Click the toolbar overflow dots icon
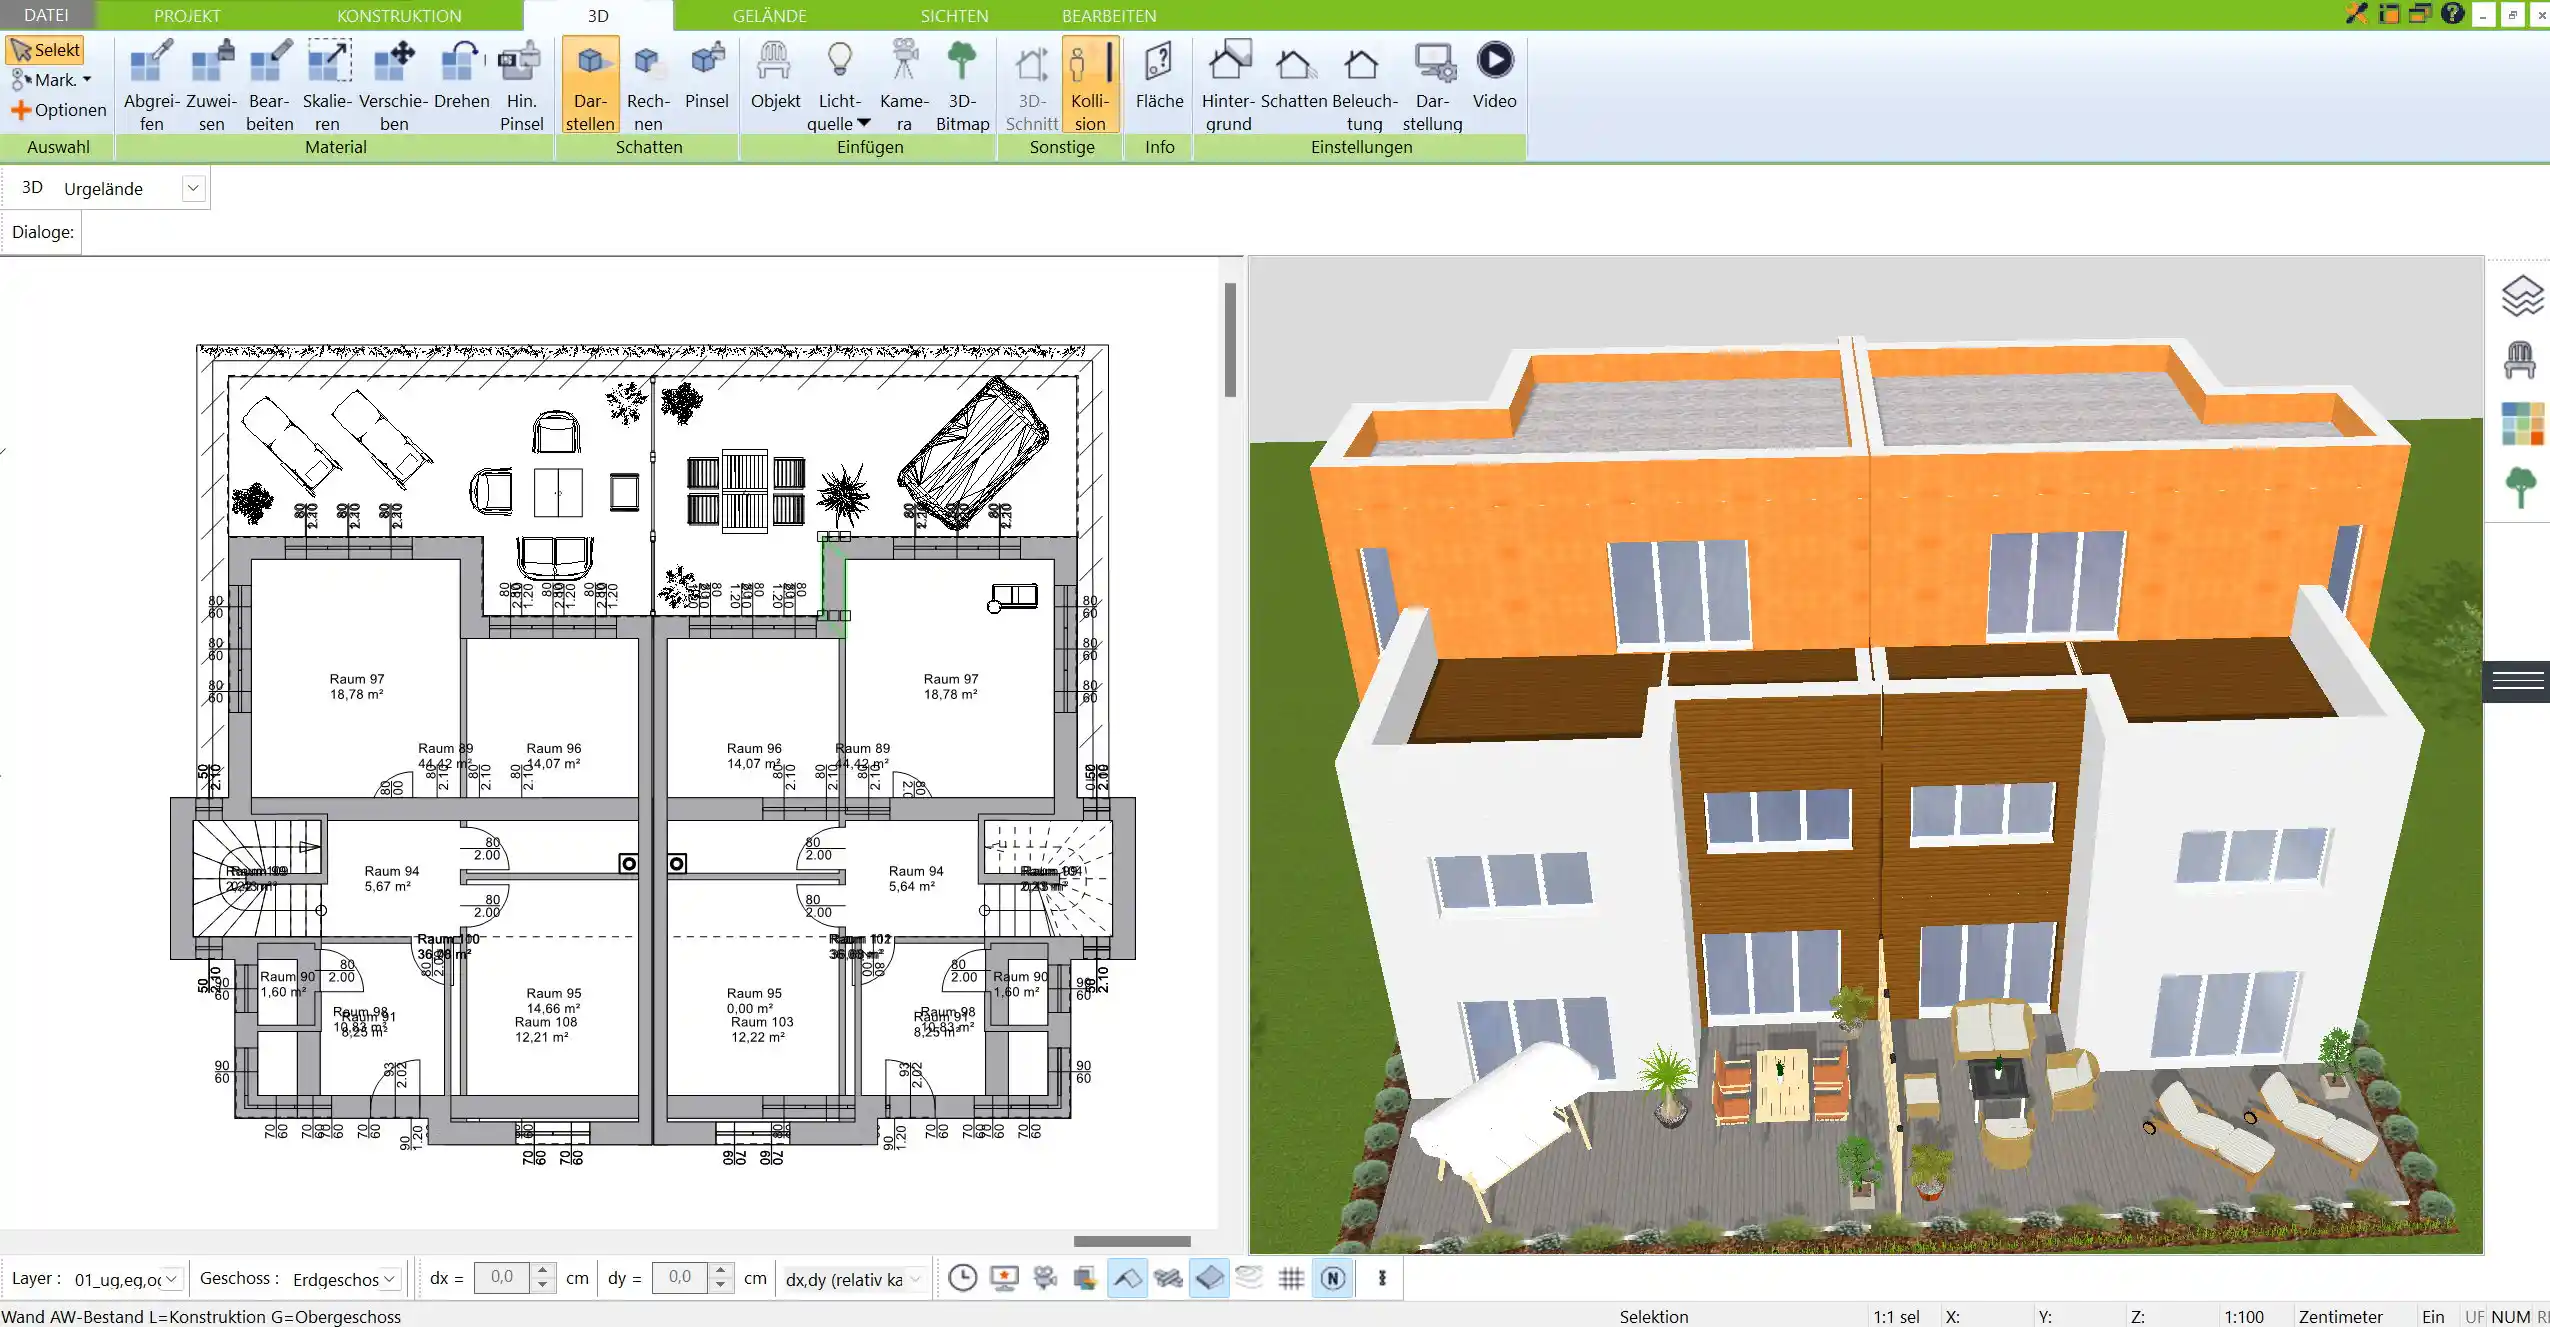Image resolution: width=2550 pixels, height=1327 pixels. (x=1382, y=1278)
